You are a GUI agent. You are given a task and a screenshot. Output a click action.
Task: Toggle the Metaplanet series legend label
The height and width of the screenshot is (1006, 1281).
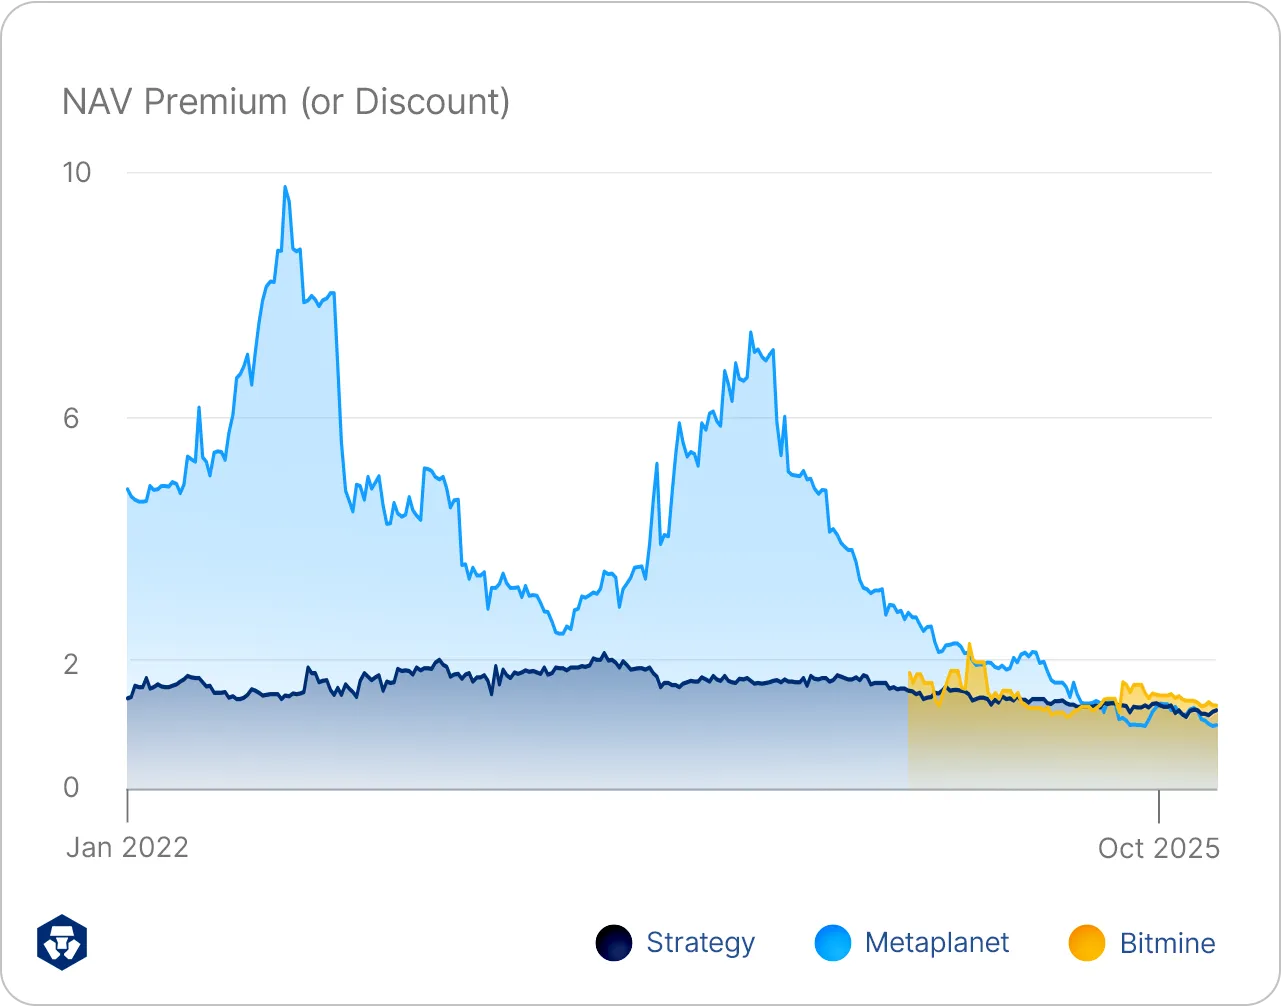pyautogui.click(x=937, y=943)
